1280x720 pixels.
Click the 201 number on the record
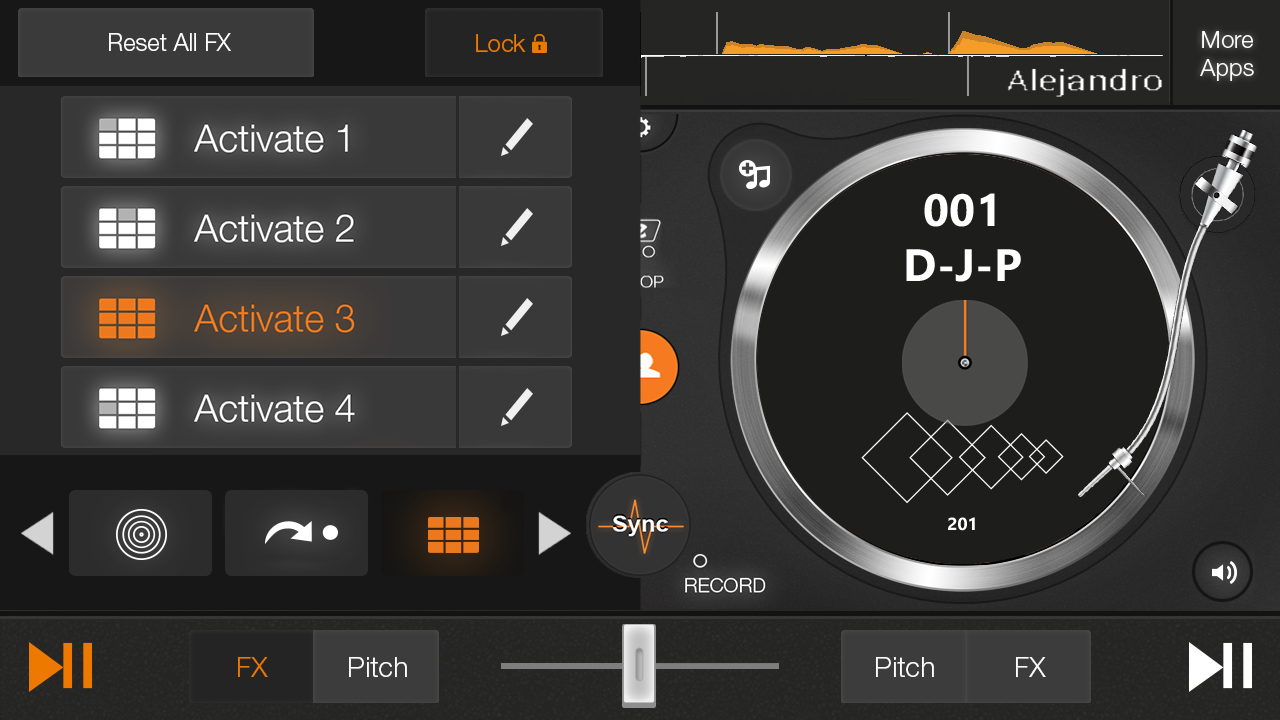(x=962, y=524)
